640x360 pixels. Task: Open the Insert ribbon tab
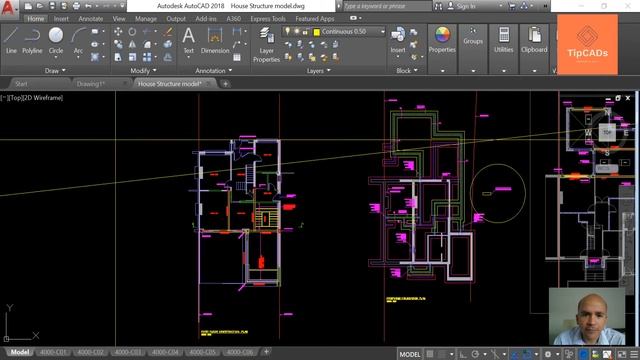[61, 19]
